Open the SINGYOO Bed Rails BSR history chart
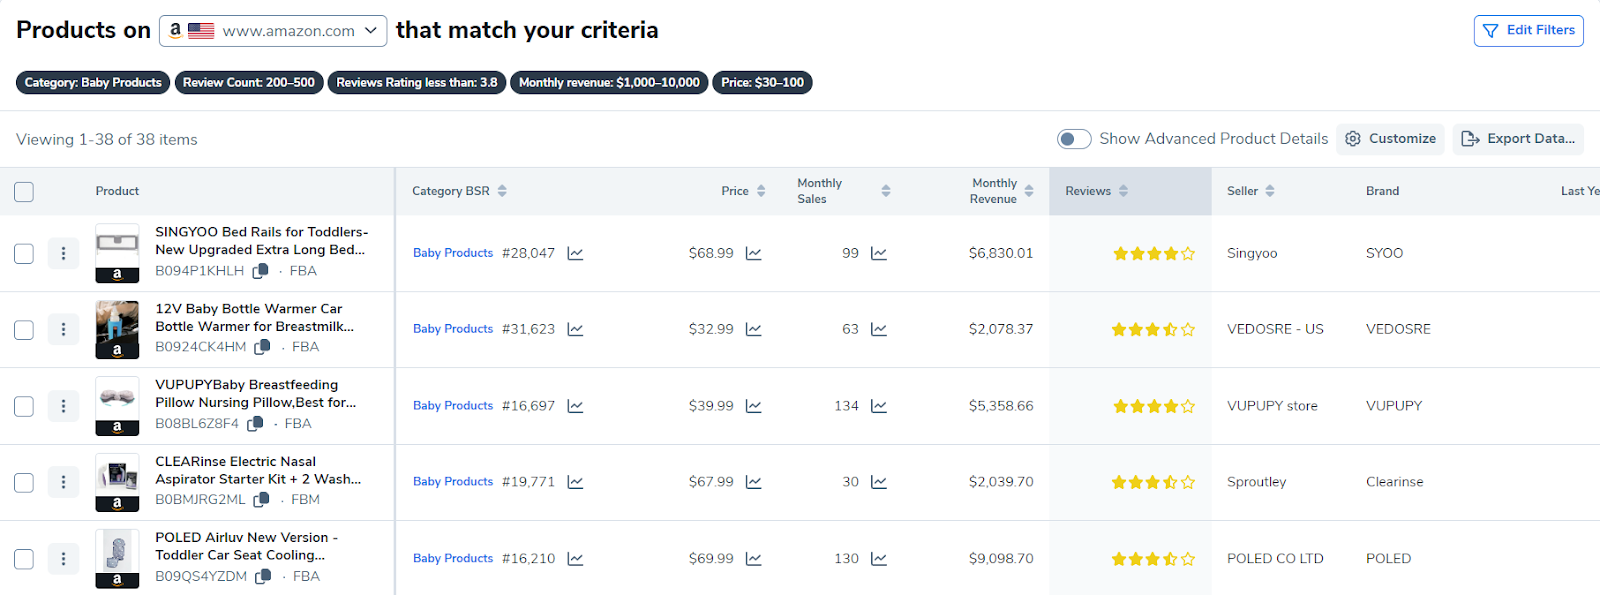Screen dimensions: 1600x595 pyautogui.click(x=575, y=254)
